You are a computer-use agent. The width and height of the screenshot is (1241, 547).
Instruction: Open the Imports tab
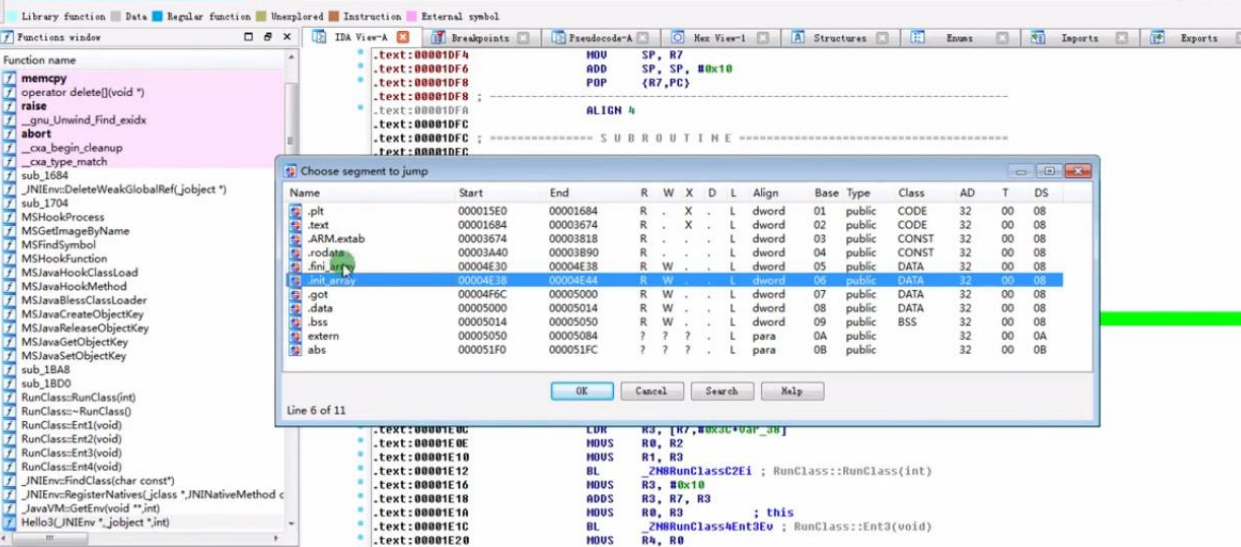(x=1079, y=38)
